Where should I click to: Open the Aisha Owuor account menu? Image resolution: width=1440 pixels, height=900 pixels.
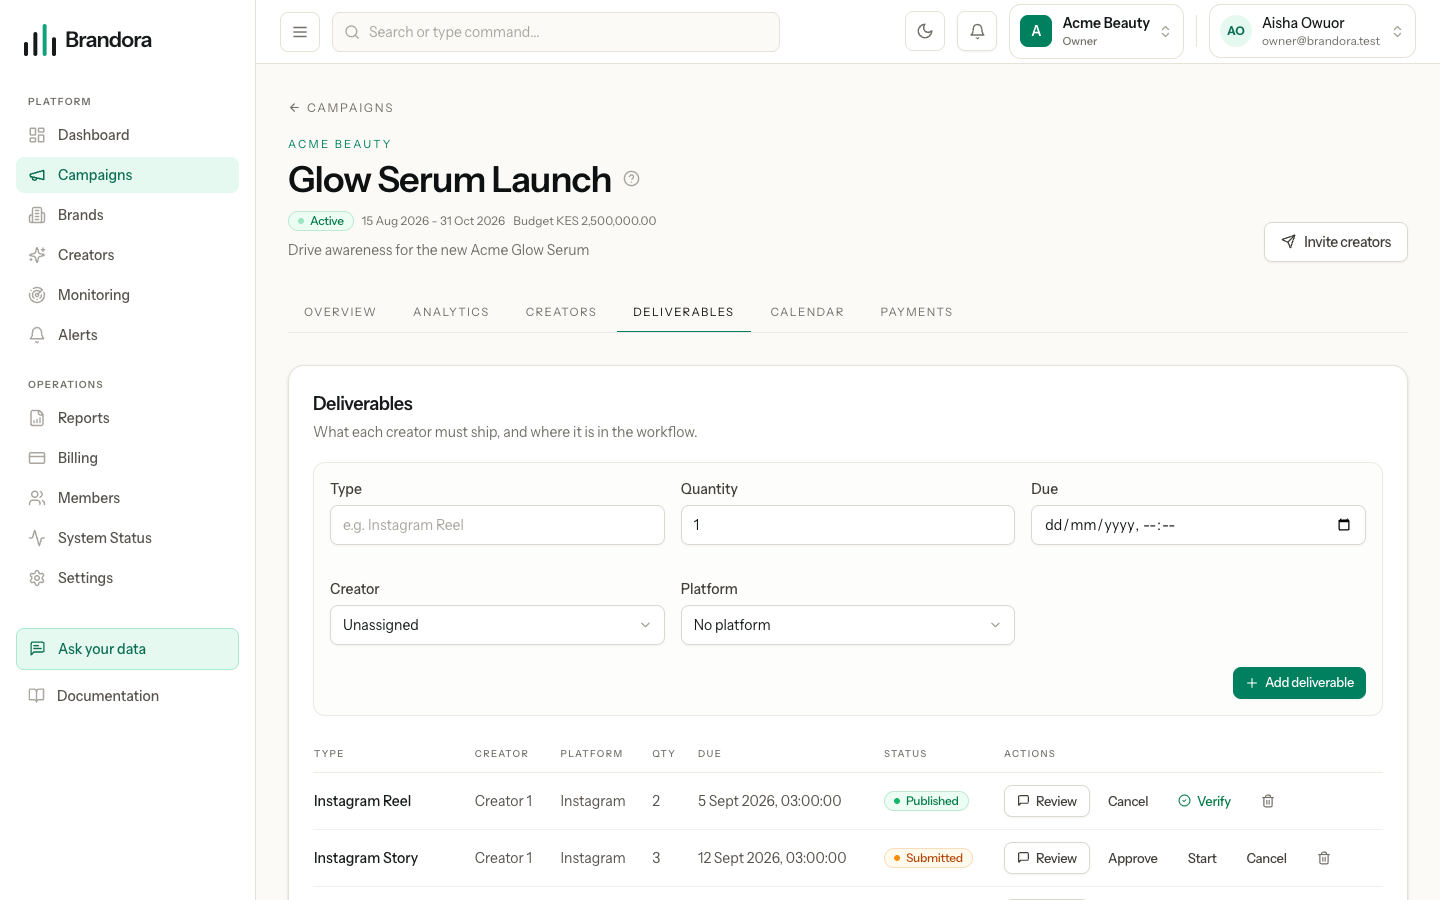1312,32
